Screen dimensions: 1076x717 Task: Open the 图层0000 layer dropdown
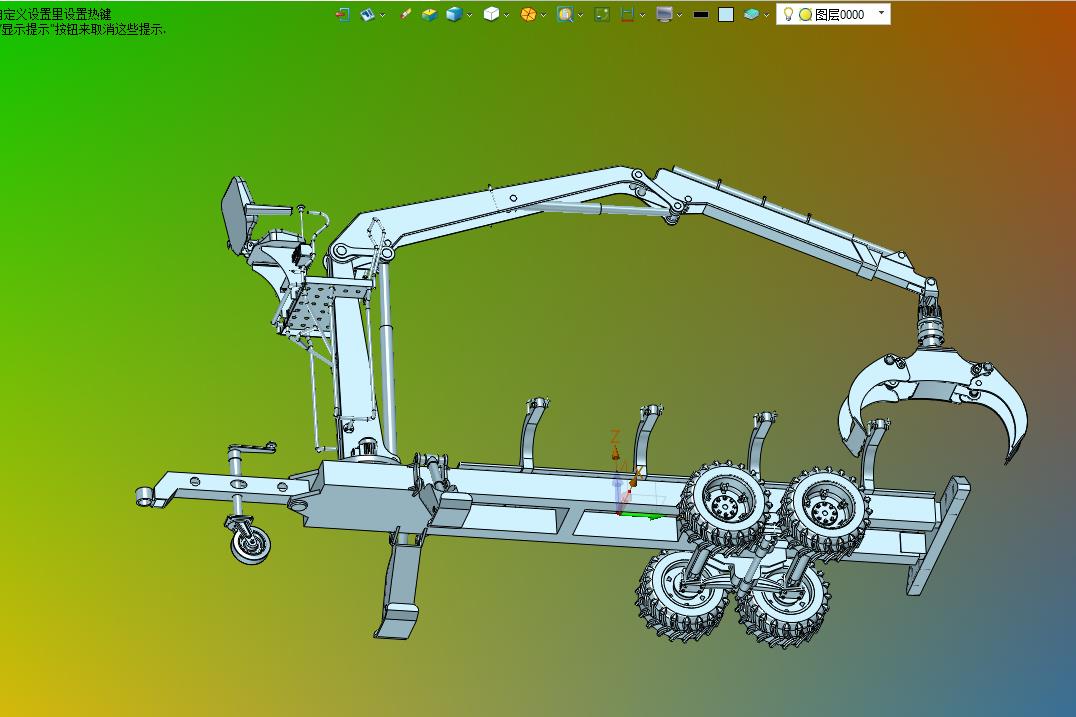(882, 13)
